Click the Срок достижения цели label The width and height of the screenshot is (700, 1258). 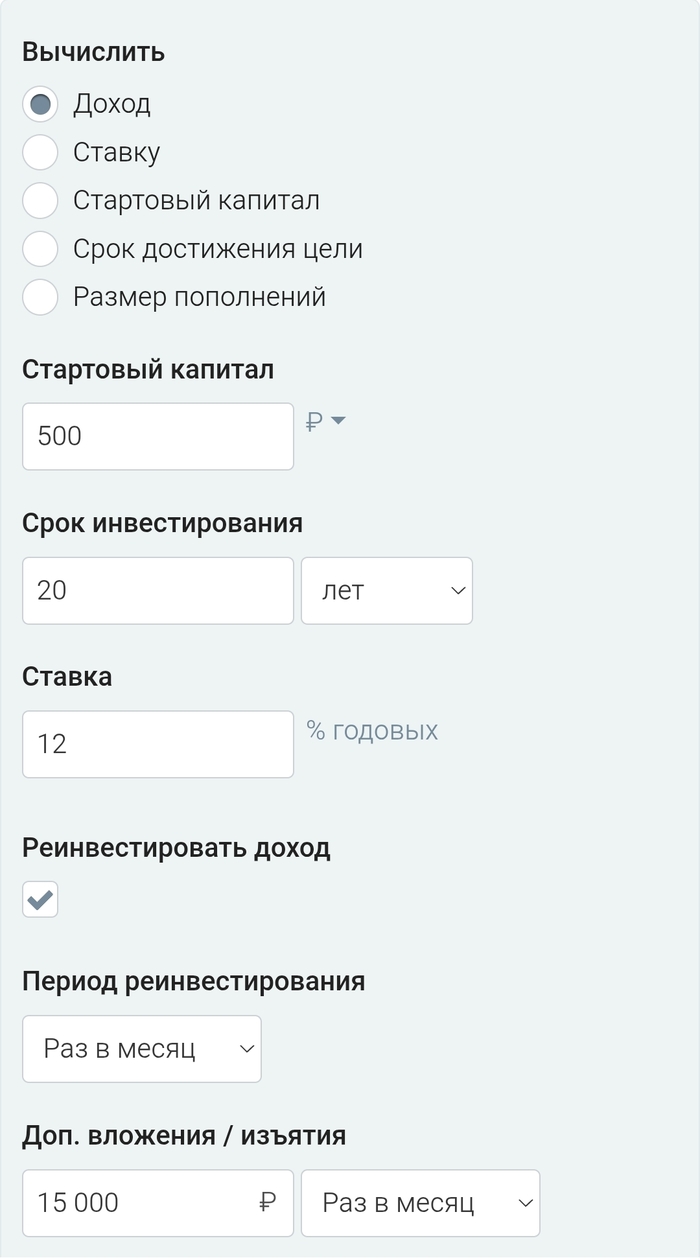tap(217, 249)
